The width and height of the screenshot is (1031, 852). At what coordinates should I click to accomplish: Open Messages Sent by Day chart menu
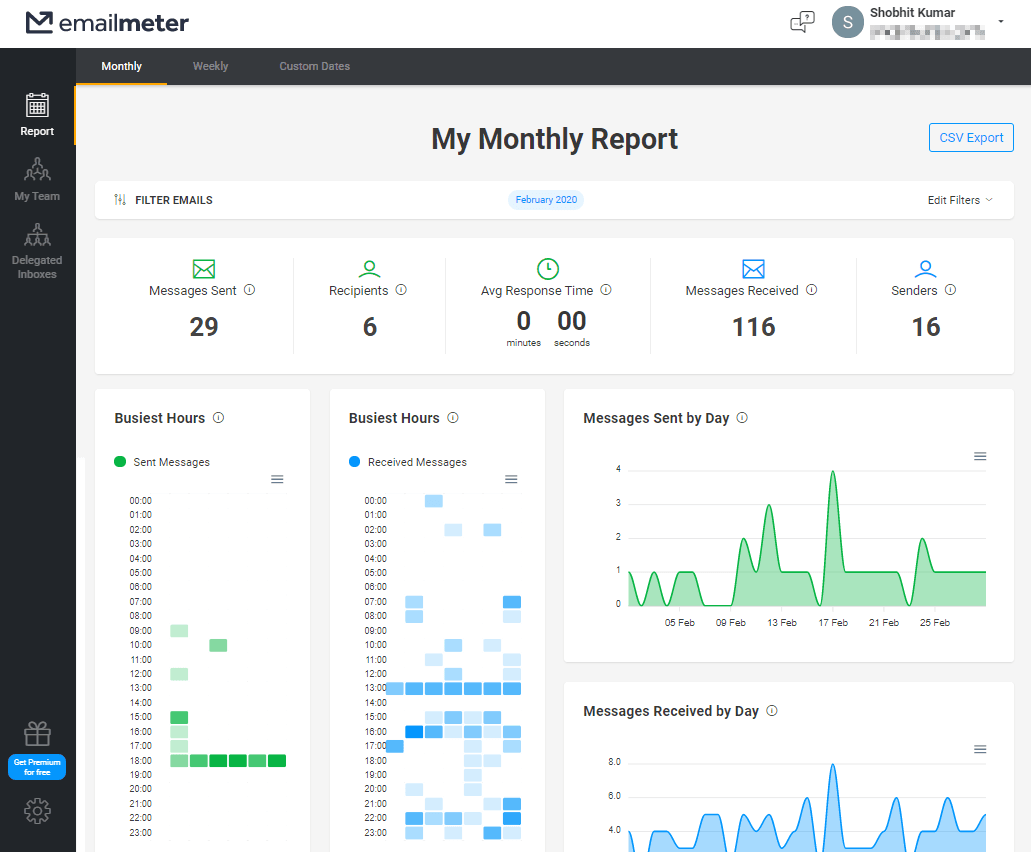(980, 456)
